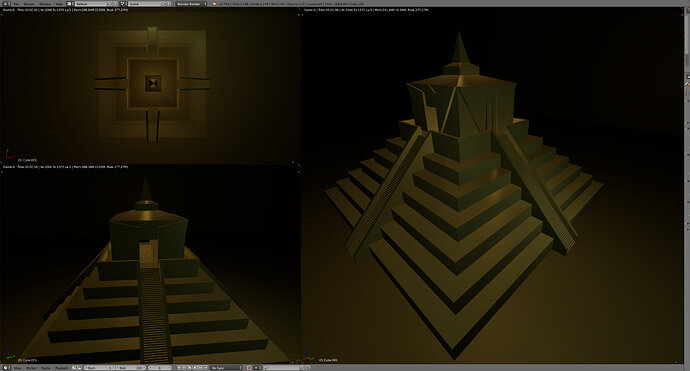Edit the Scene name field
690x371 pixels.
(144, 4)
